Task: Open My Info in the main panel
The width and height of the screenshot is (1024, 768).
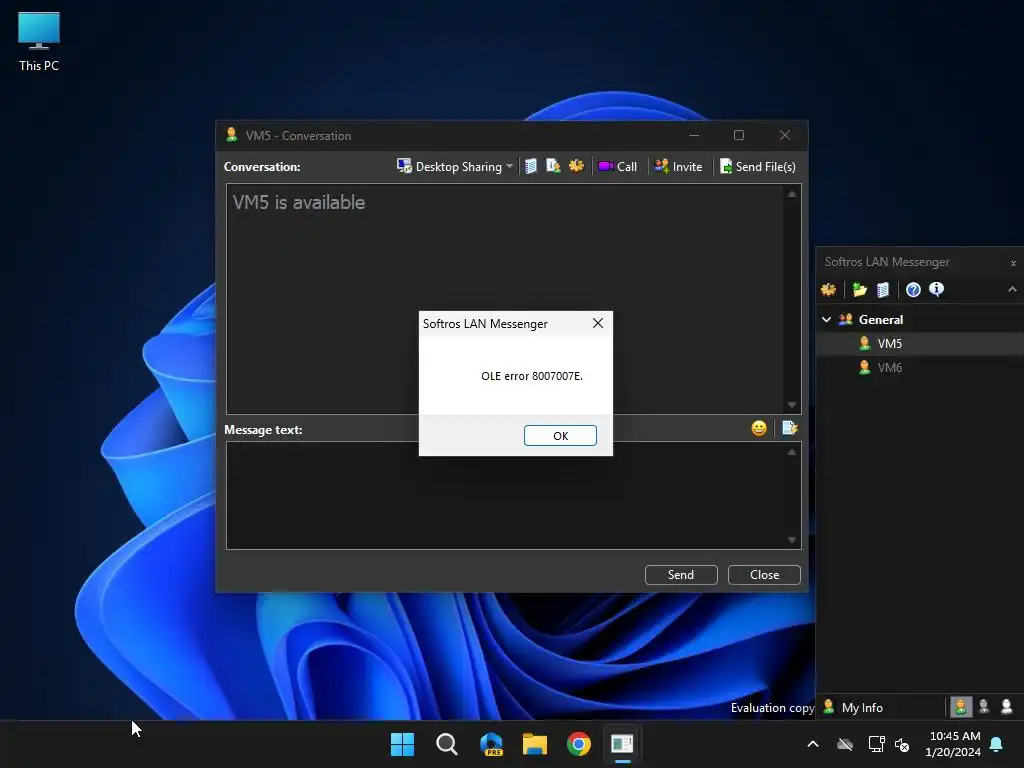Action: pyautogui.click(x=854, y=707)
